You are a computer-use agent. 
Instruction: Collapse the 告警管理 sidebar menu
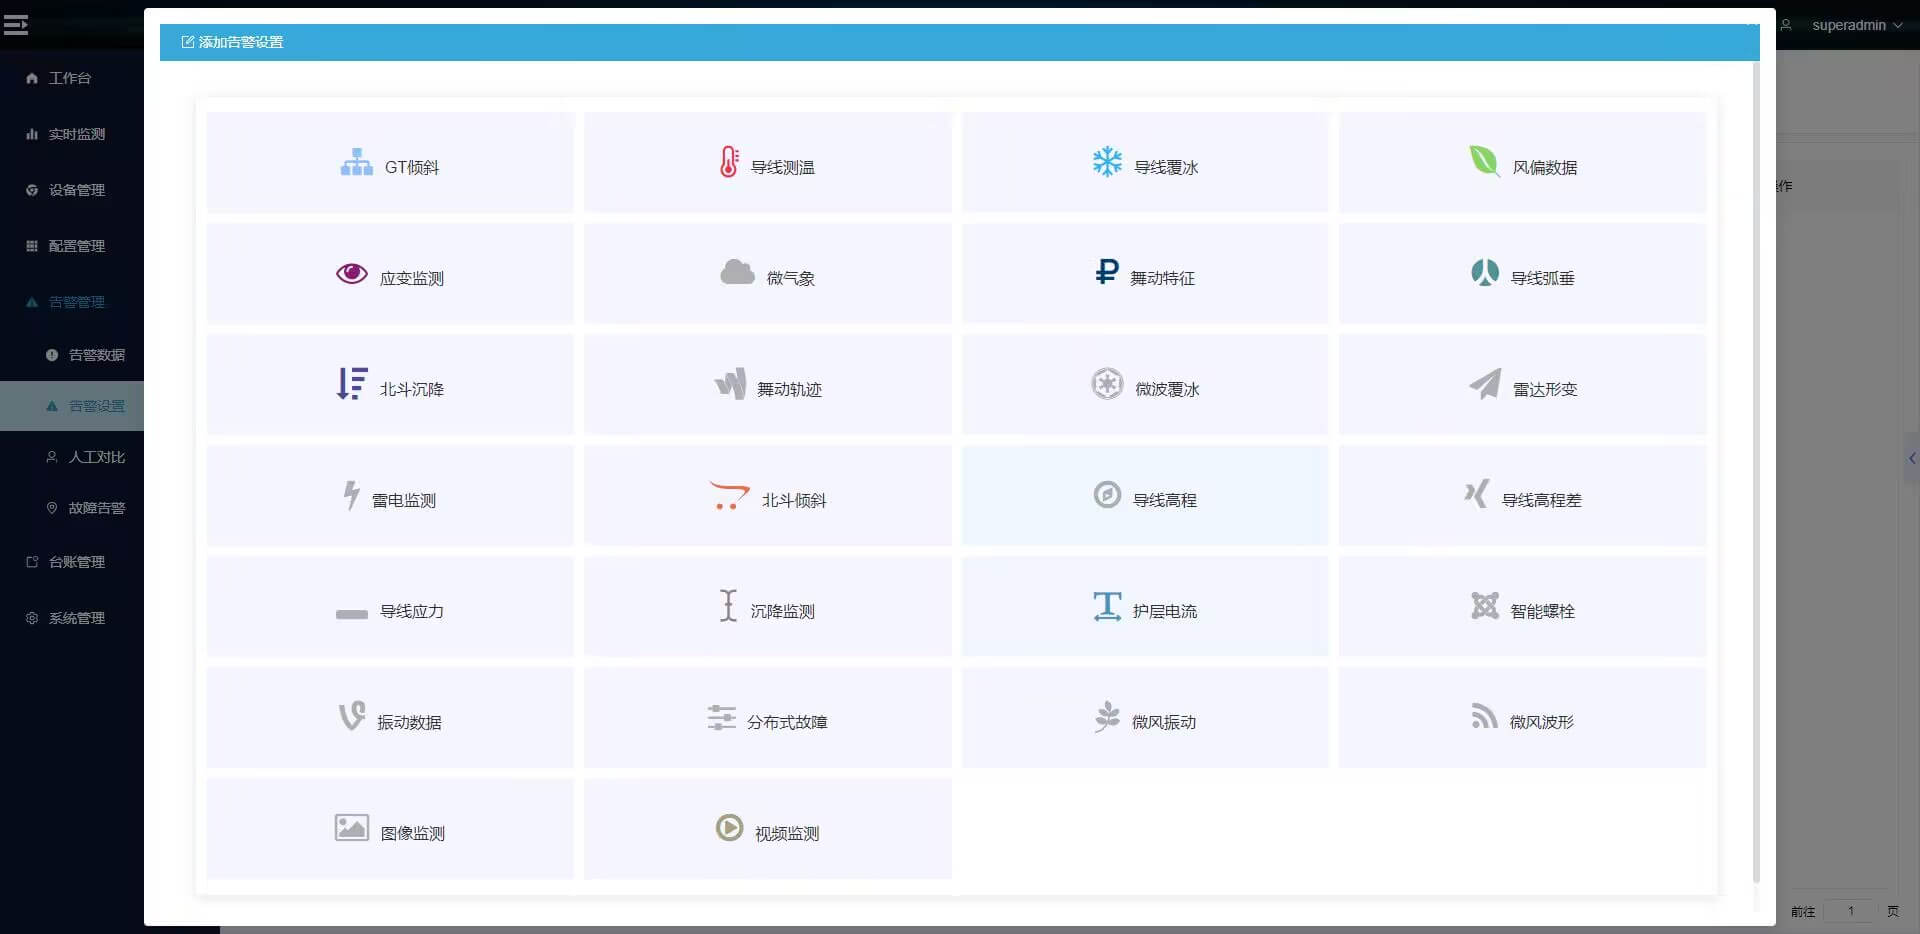(x=76, y=302)
